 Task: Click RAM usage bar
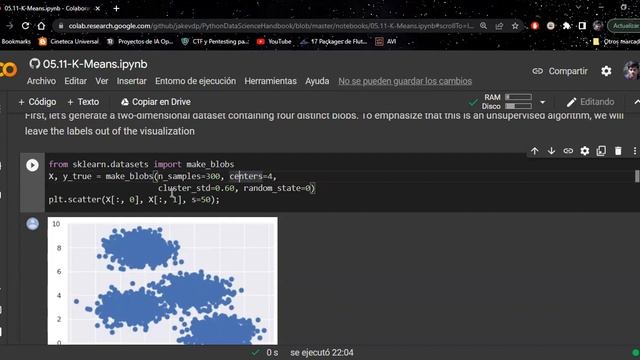coord(518,97)
